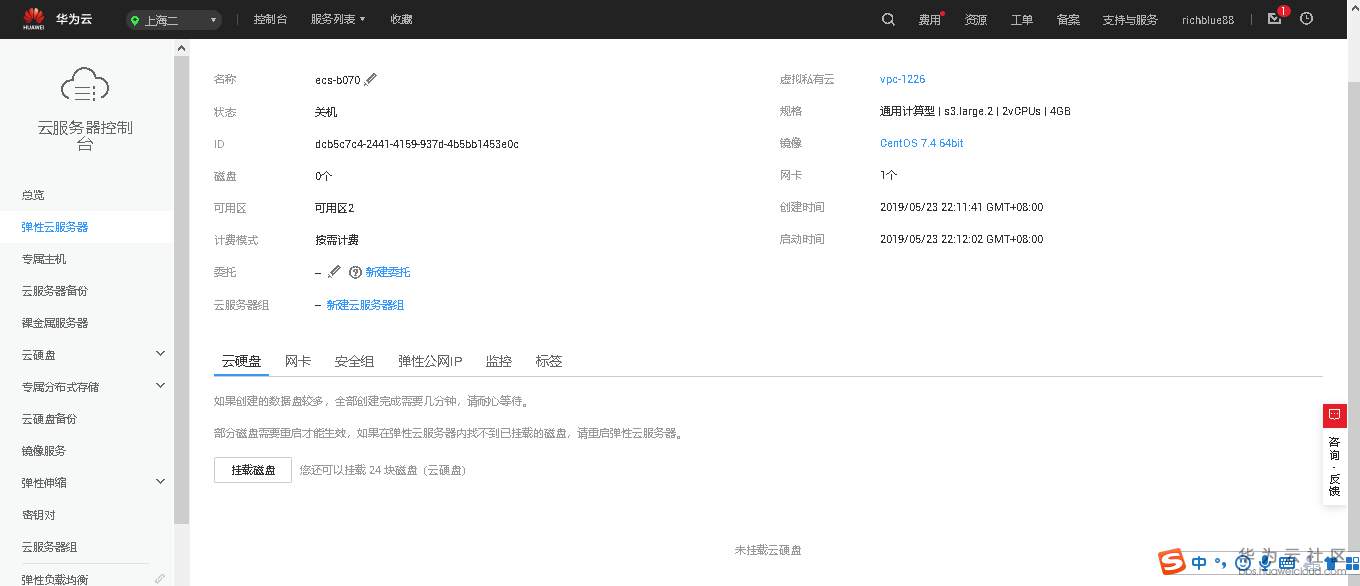This screenshot has width=1360, height=586.
Task: Click the Sogou microphone voice input icon
Action: 1266,563
